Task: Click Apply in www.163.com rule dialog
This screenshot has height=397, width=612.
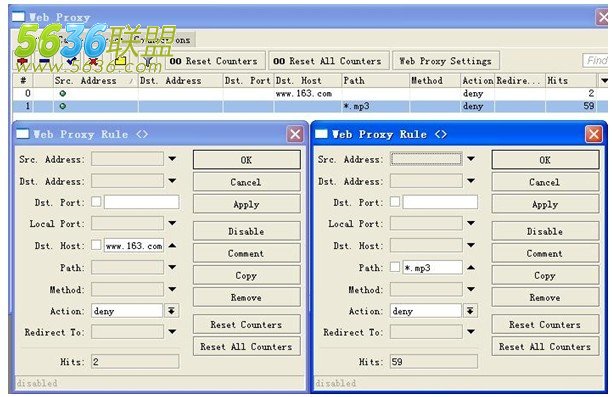Action: (x=247, y=204)
